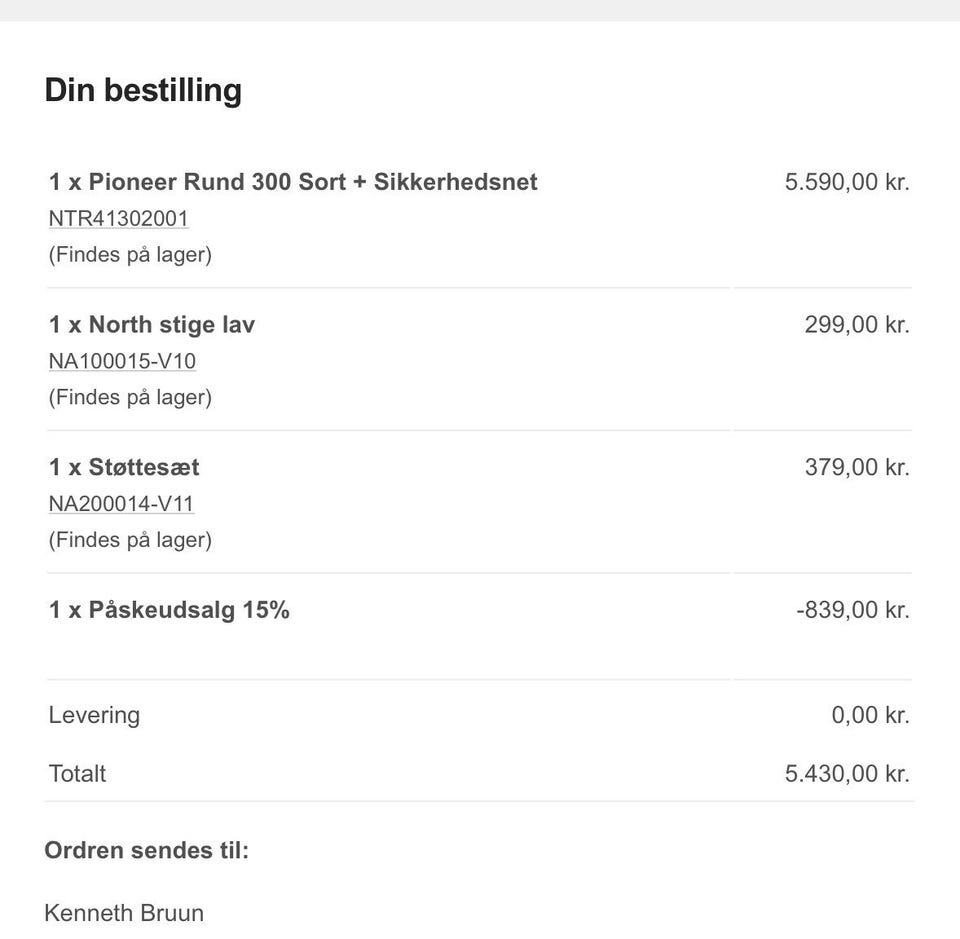The image size is (960, 939).
Task: Click the Totalt label
Action: 77,774
